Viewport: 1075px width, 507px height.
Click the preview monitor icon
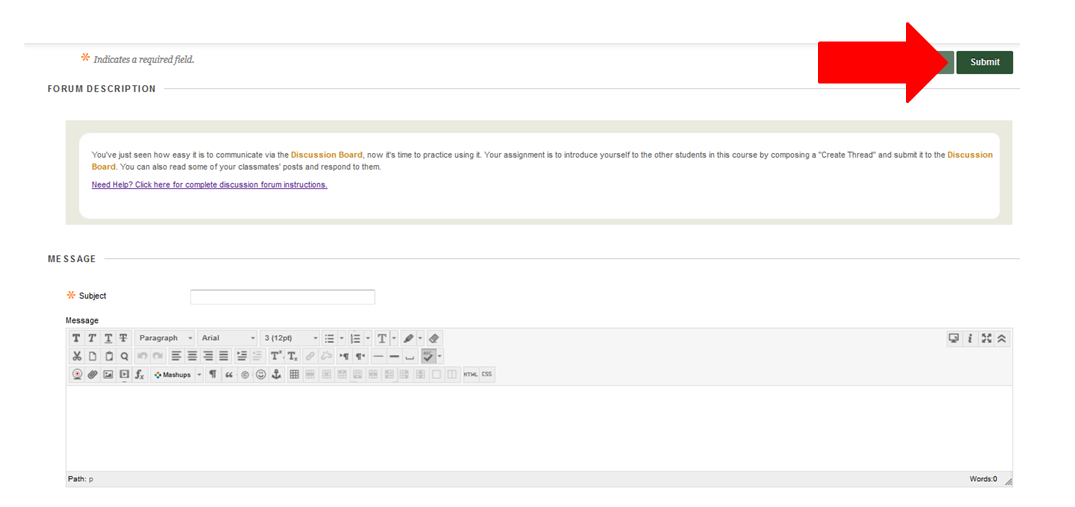click(953, 338)
